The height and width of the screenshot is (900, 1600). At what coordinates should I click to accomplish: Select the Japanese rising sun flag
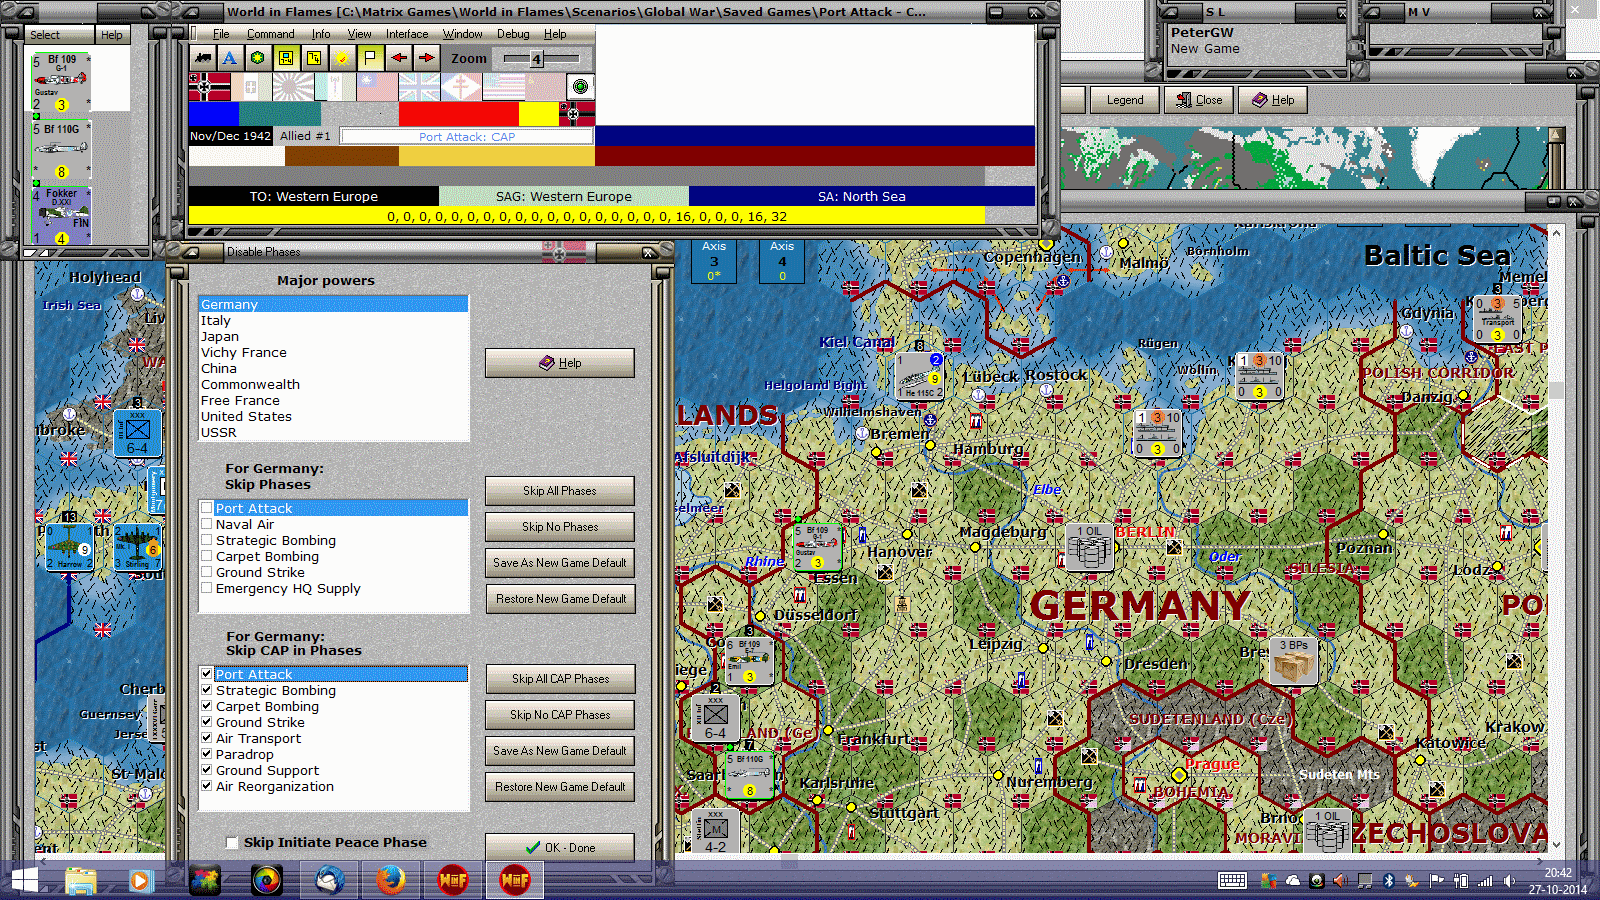[x=293, y=87]
